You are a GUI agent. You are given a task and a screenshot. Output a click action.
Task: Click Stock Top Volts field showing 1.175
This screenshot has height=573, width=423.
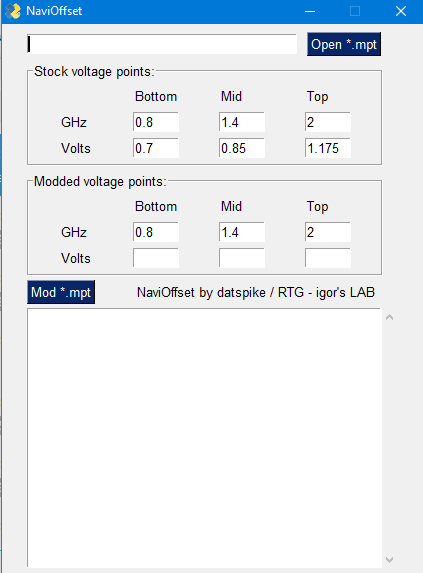tap(328, 148)
